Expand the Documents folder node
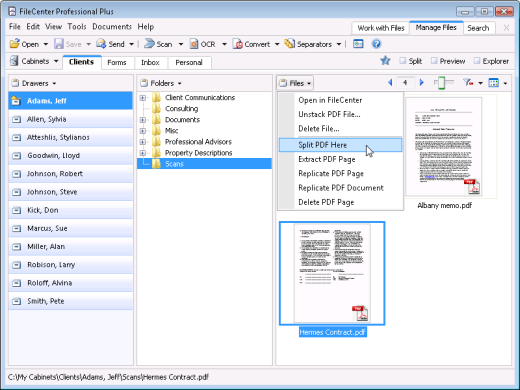520x390 pixels. pyautogui.click(x=143, y=120)
